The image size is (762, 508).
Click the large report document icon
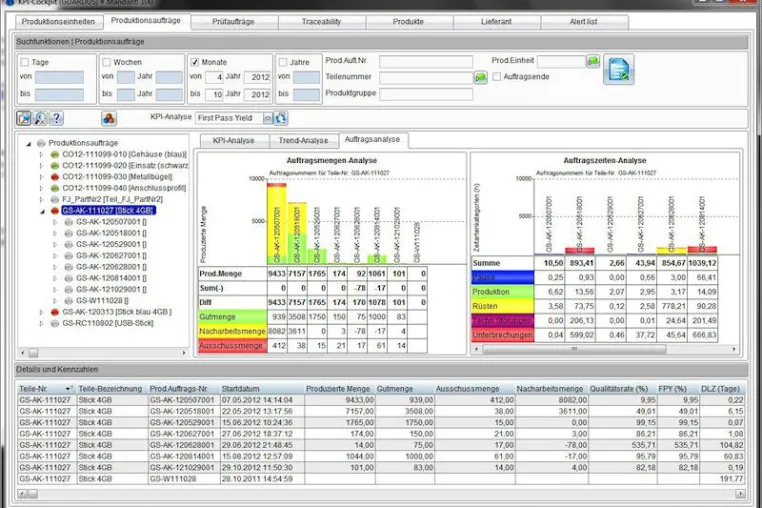(x=619, y=70)
